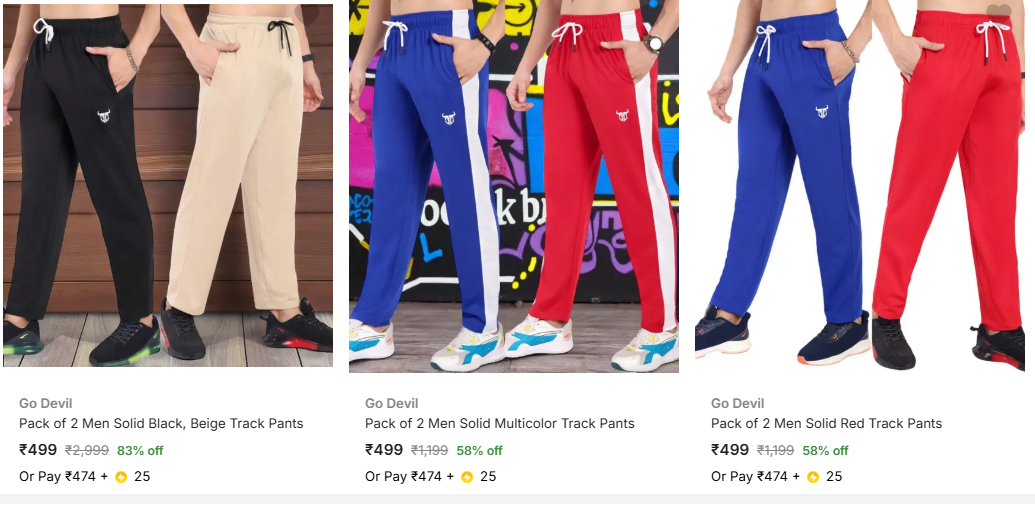This screenshot has width=1035, height=506.
Task: Click SuperCoin icon under Red track pants
Action: [x=813, y=477]
